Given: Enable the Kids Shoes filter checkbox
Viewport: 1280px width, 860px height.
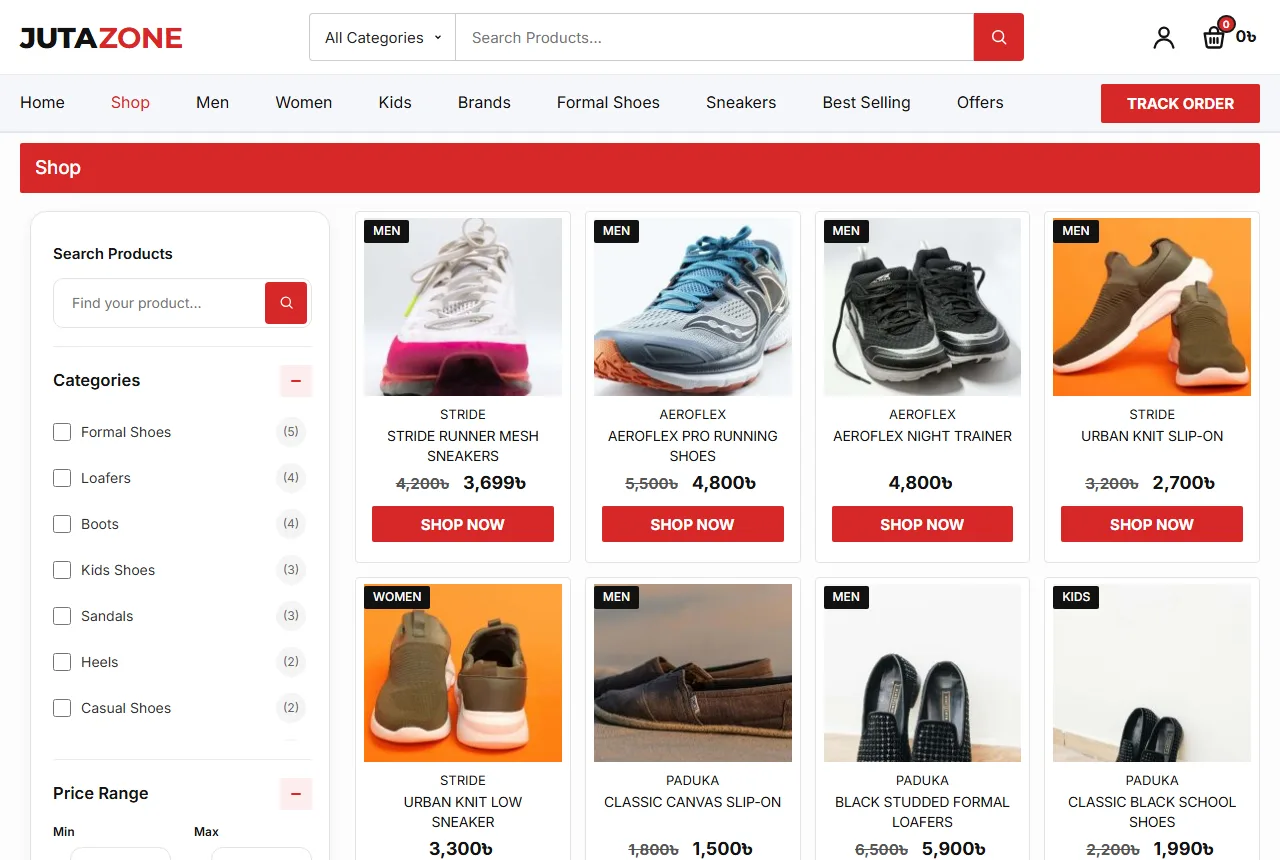Looking at the screenshot, I should coord(62,570).
